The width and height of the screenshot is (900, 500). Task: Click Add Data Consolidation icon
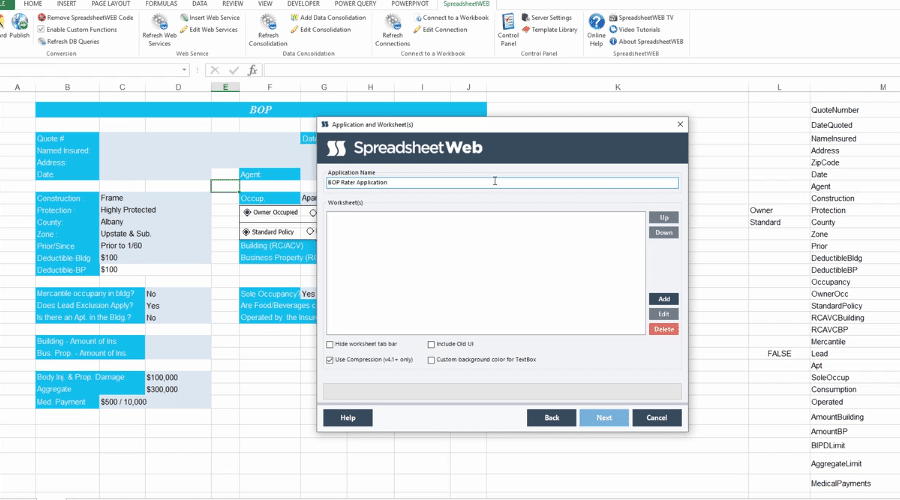point(294,18)
